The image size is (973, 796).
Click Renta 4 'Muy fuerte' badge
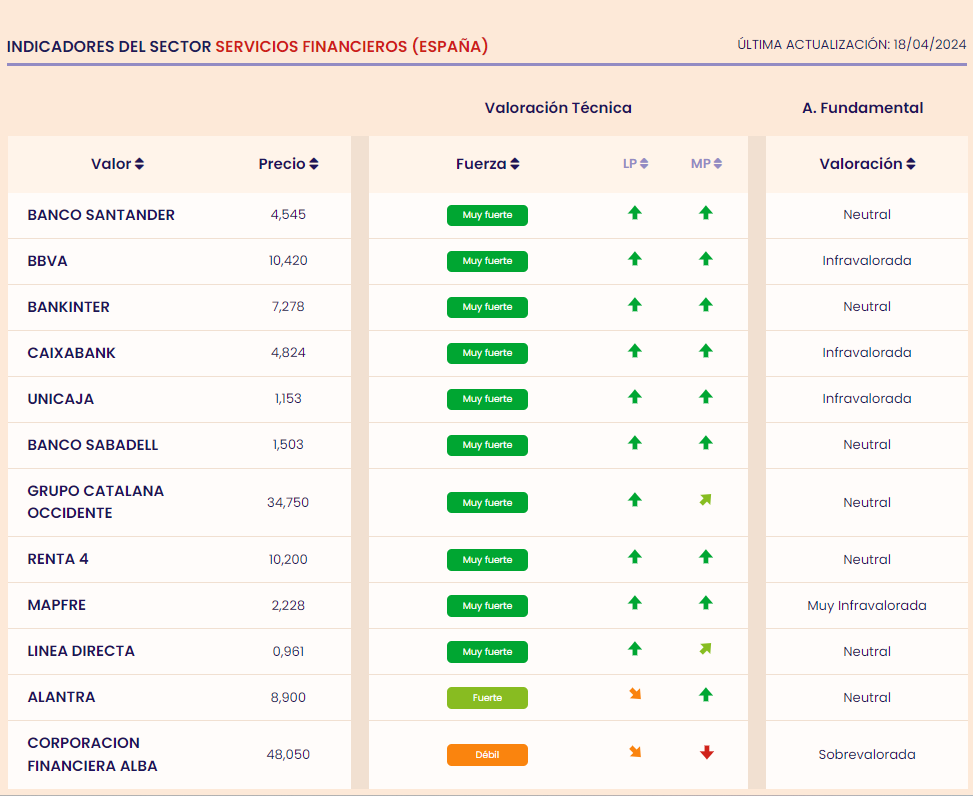[x=487, y=560]
